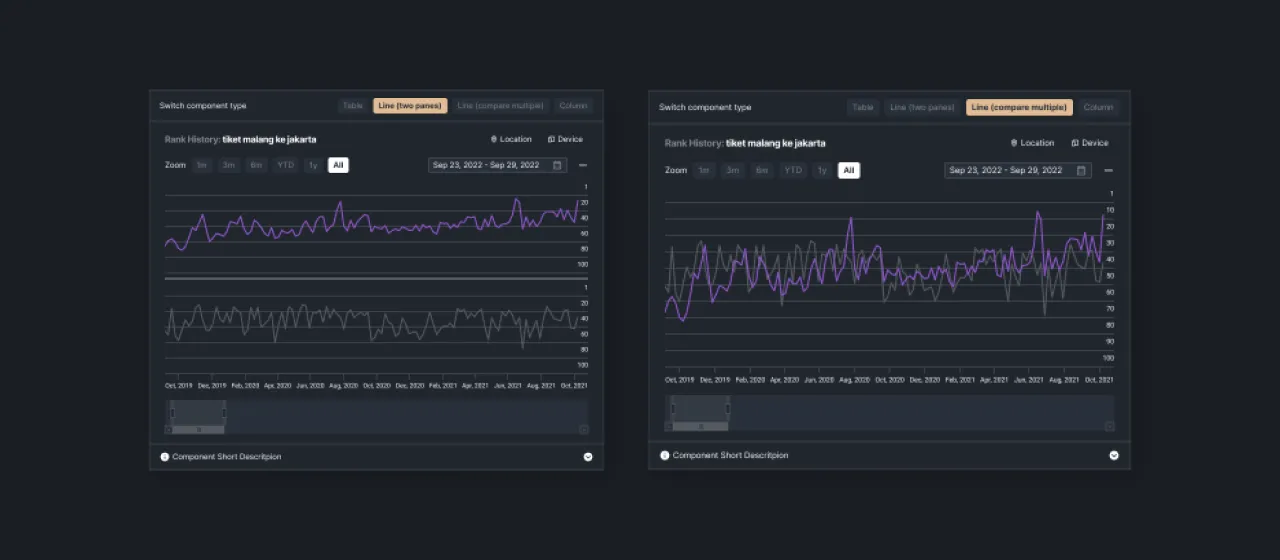This screenshot has width=1280, height=560.
Task: Select 1m zoom in the compare-multiple panel
Action: point(705,170)
